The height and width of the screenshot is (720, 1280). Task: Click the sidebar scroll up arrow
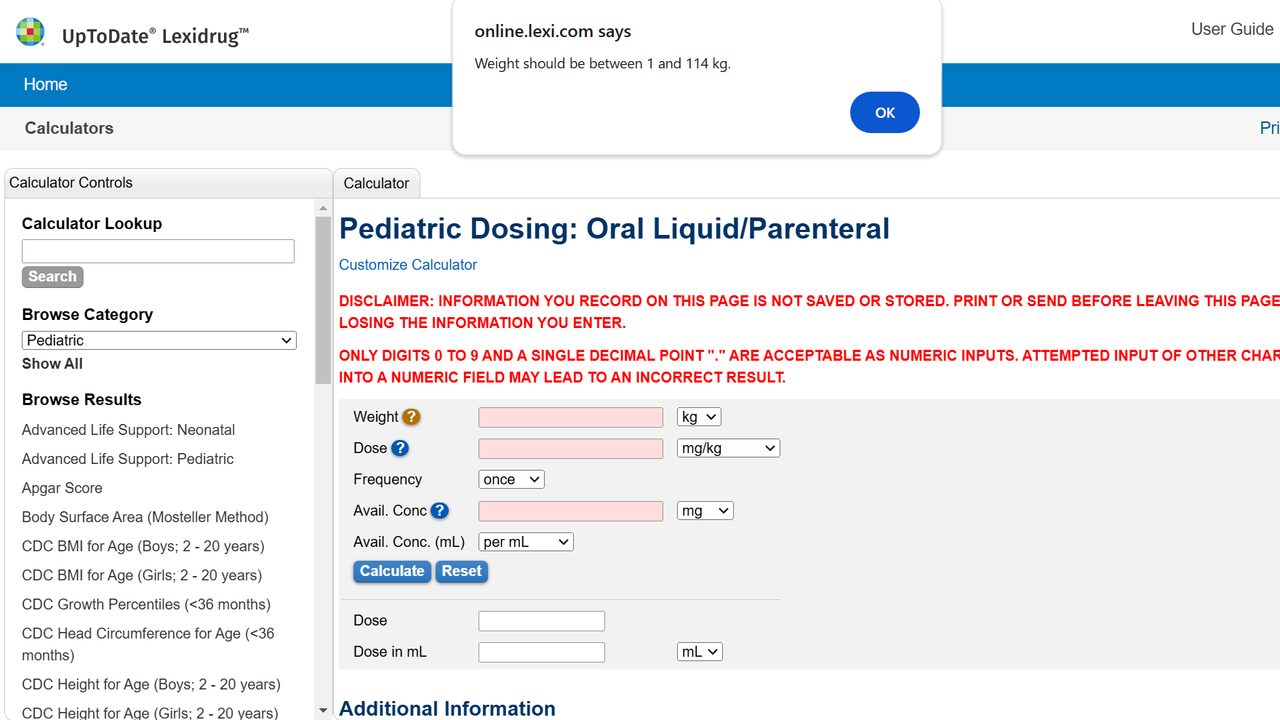(322, 209)
